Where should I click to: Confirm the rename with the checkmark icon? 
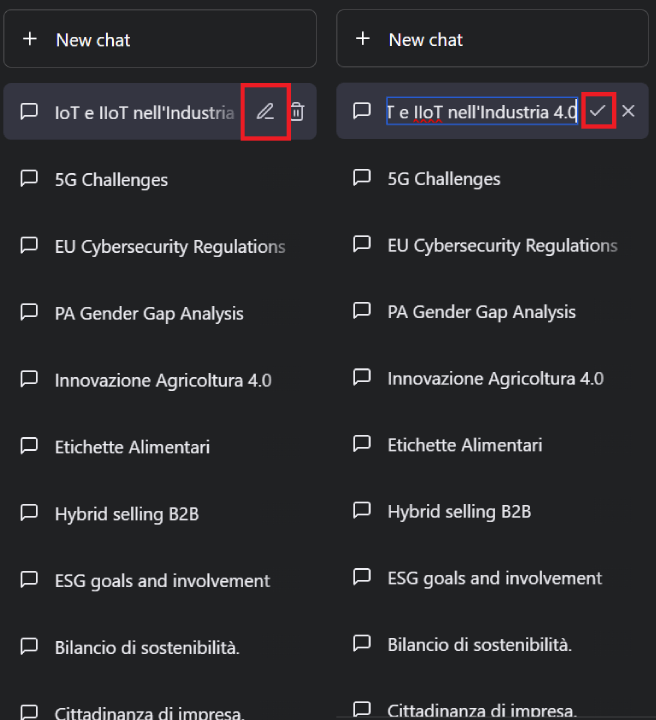[x=597, y=111]
